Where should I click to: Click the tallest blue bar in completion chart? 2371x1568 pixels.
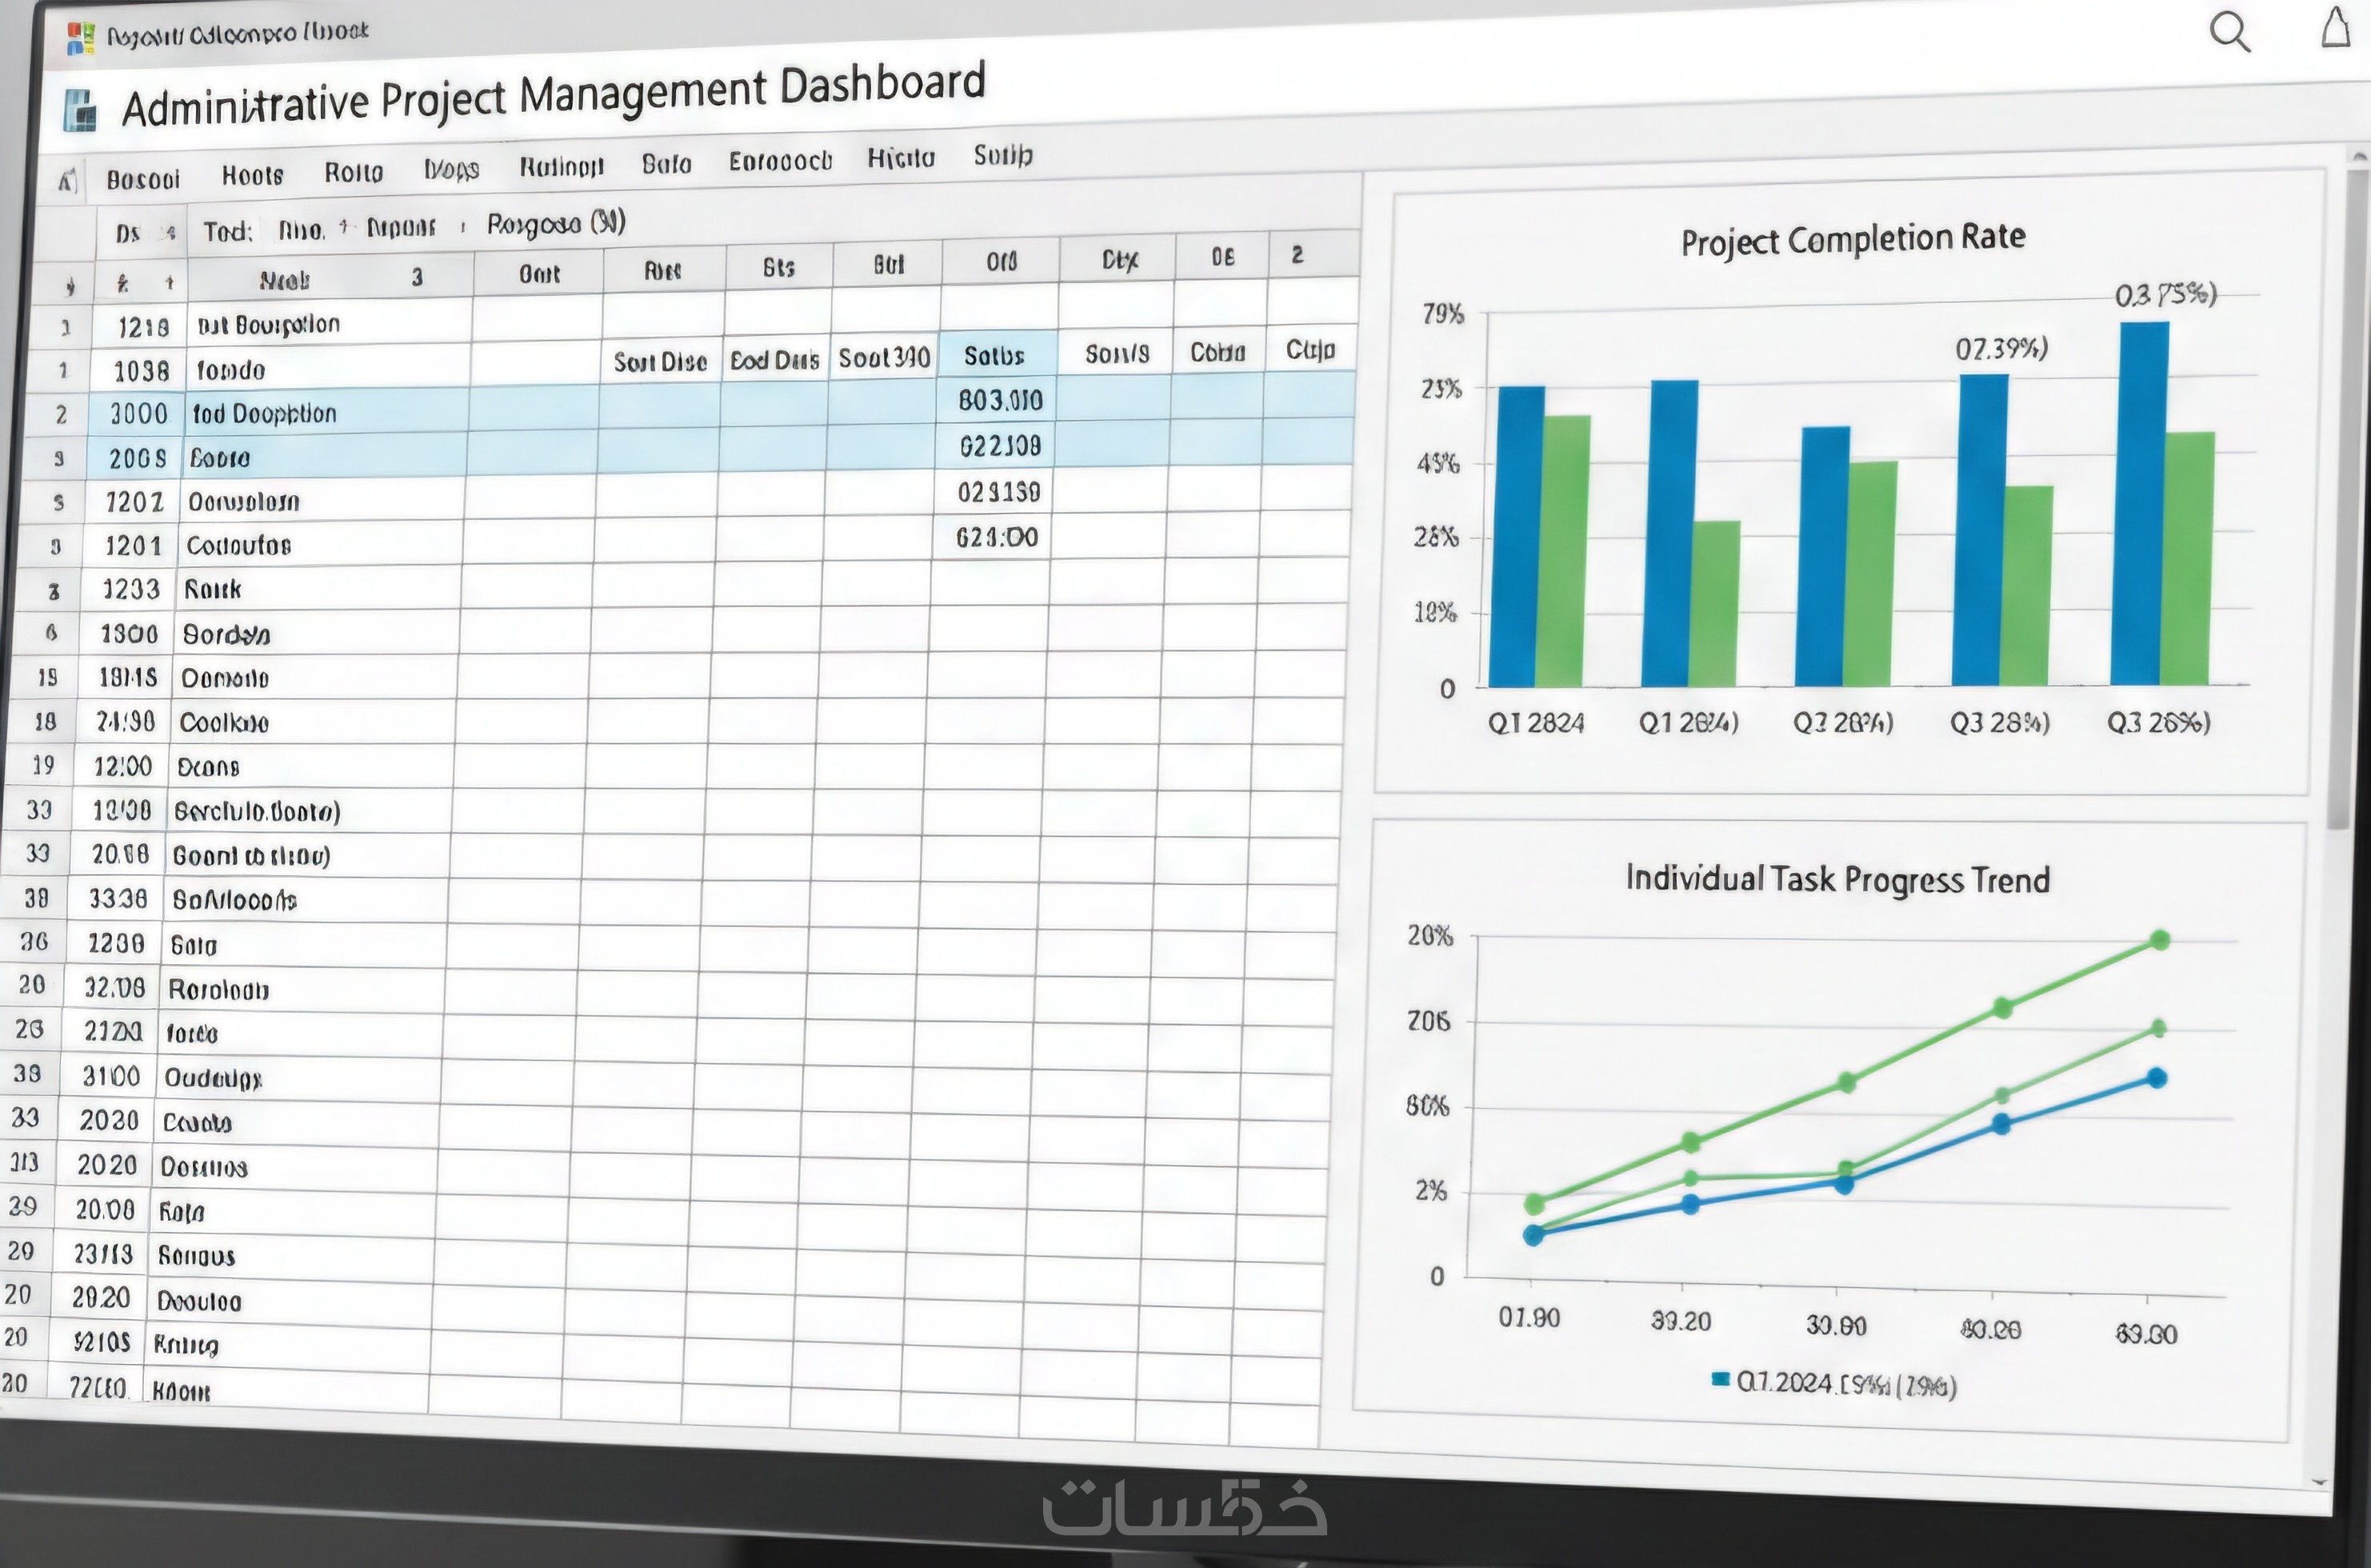pos(2141,503)
